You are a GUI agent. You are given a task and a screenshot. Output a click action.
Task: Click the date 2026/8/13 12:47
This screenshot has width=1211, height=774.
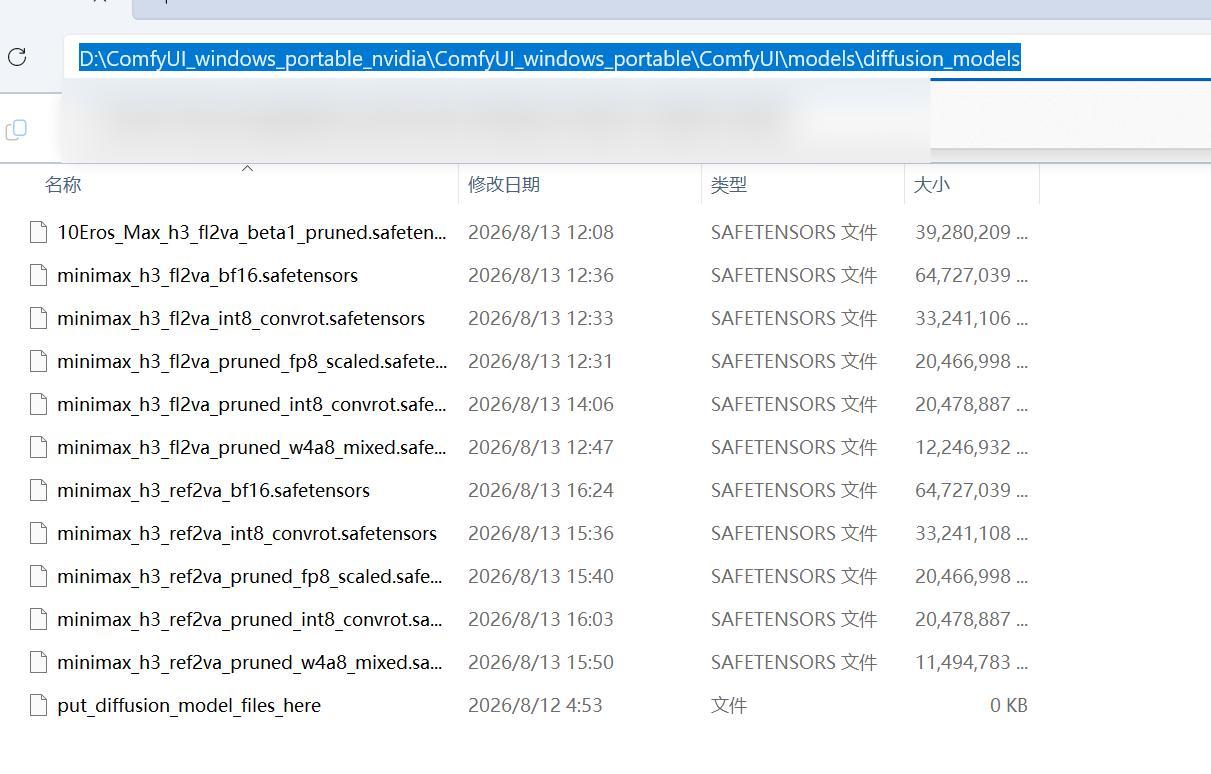pos(541,447)
